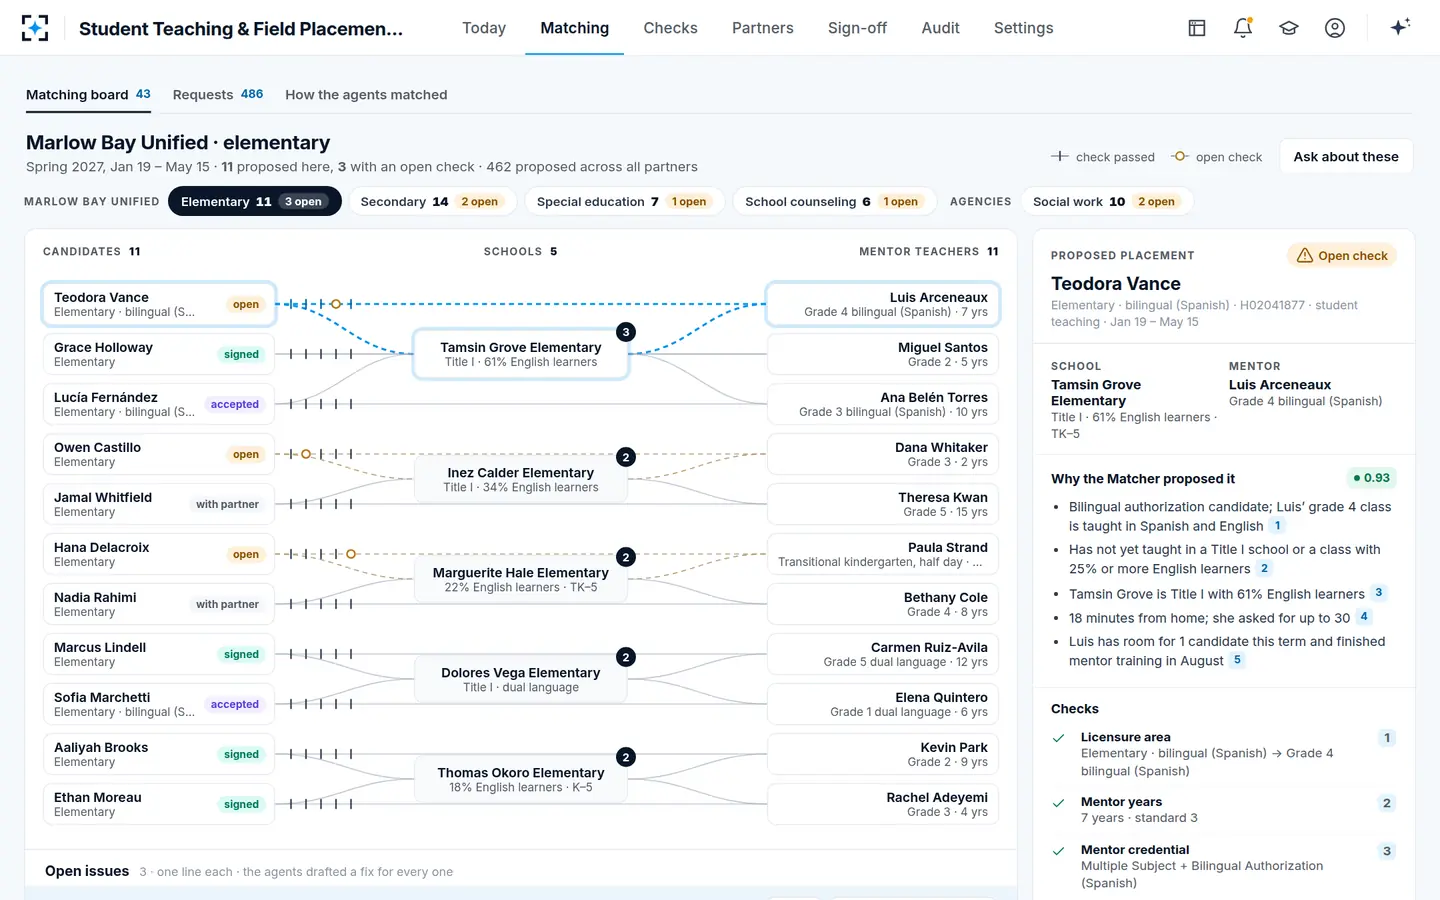Click count badge 3 on Tamsin Grove Elementary
This screenshot has width=1440, height=900.
[626, 332]
